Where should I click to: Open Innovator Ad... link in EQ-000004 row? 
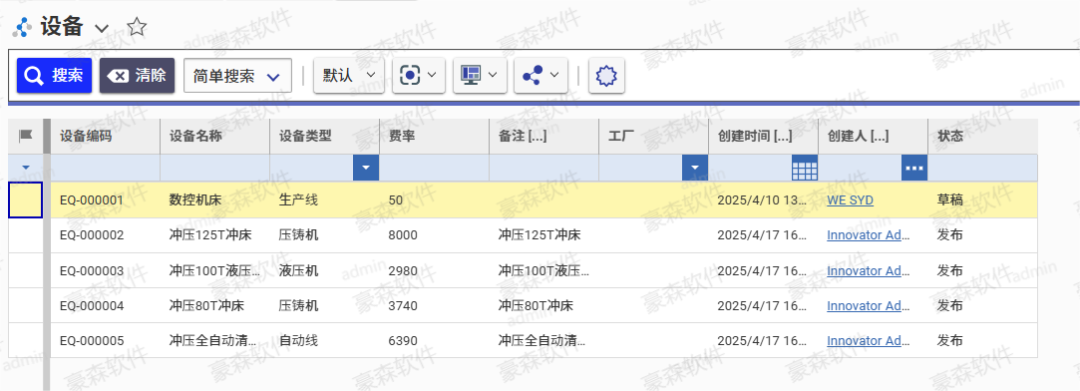869,306
